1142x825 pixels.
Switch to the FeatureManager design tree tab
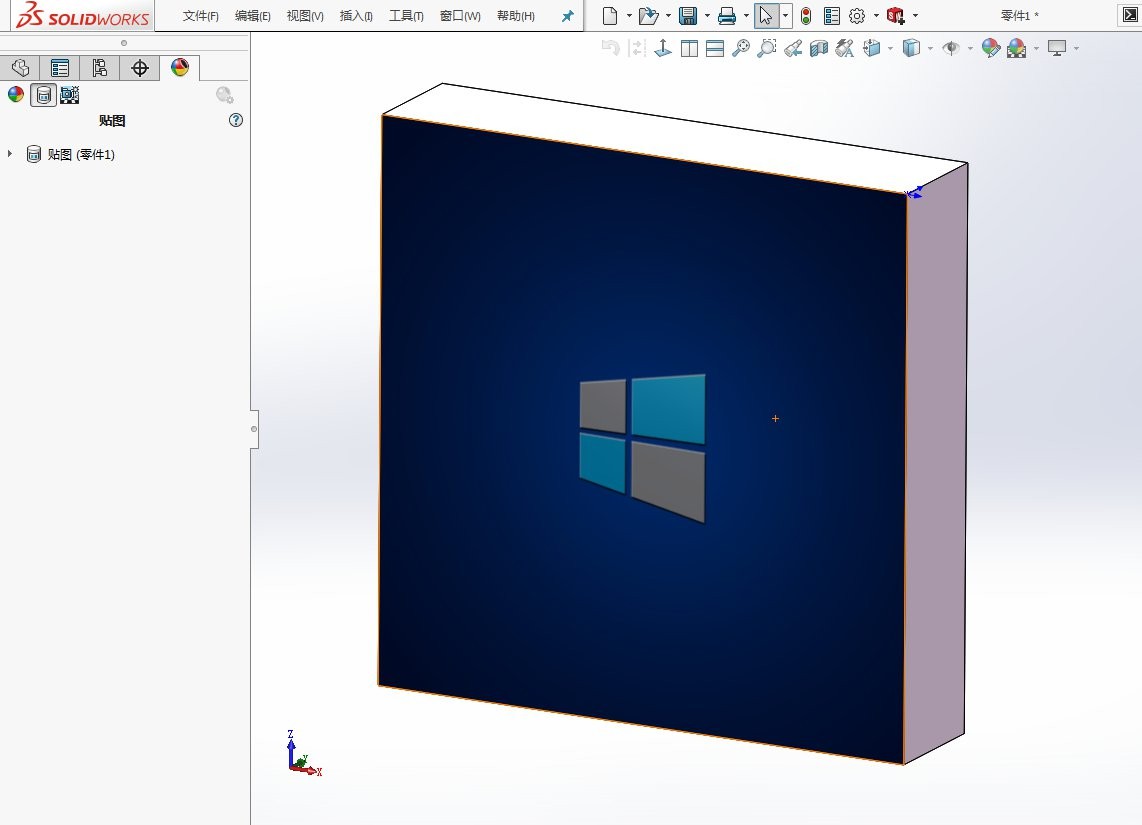(x=20, y=68)
